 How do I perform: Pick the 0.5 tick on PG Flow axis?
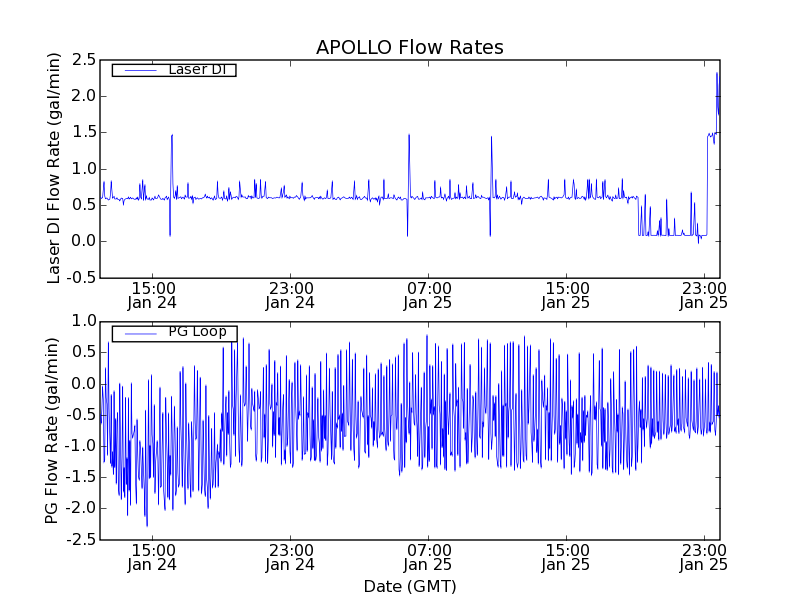point(84,353)
